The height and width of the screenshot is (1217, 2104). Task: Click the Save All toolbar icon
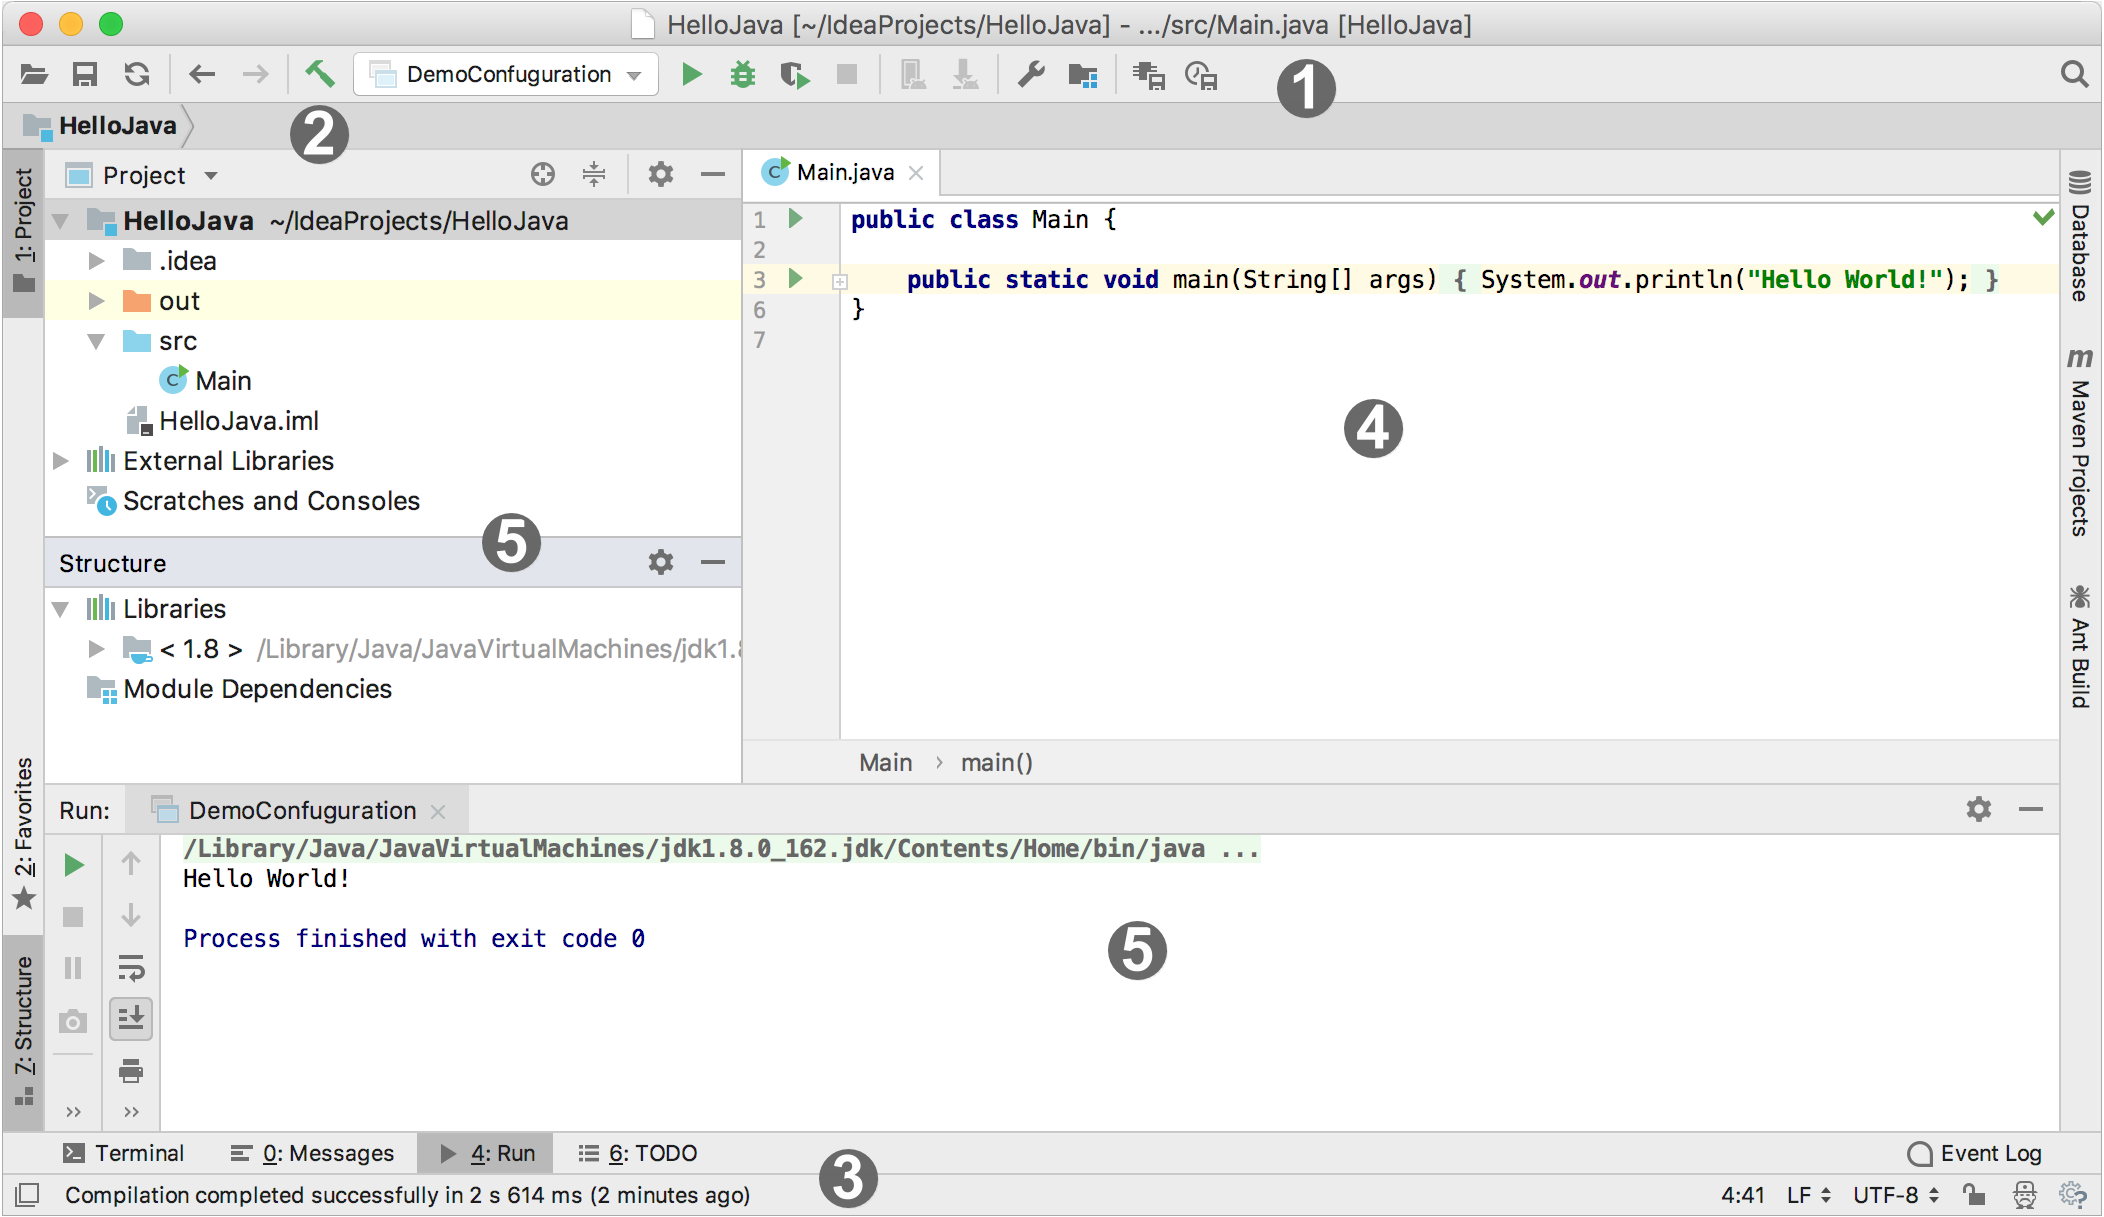tap(85, 74)
